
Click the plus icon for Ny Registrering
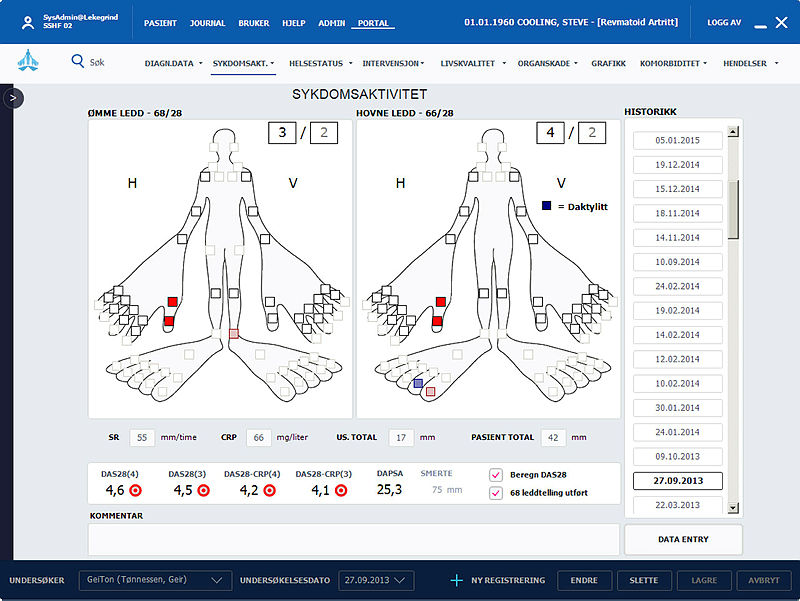point(457,580)
